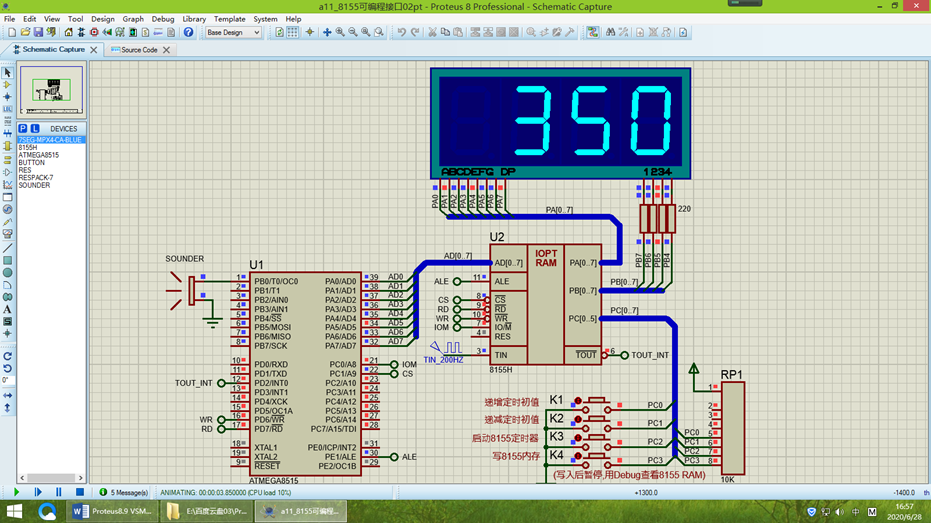The height and width of the screenshot is (524, 931).
Task: Stop the running simulation
Action: pos(80,492)
